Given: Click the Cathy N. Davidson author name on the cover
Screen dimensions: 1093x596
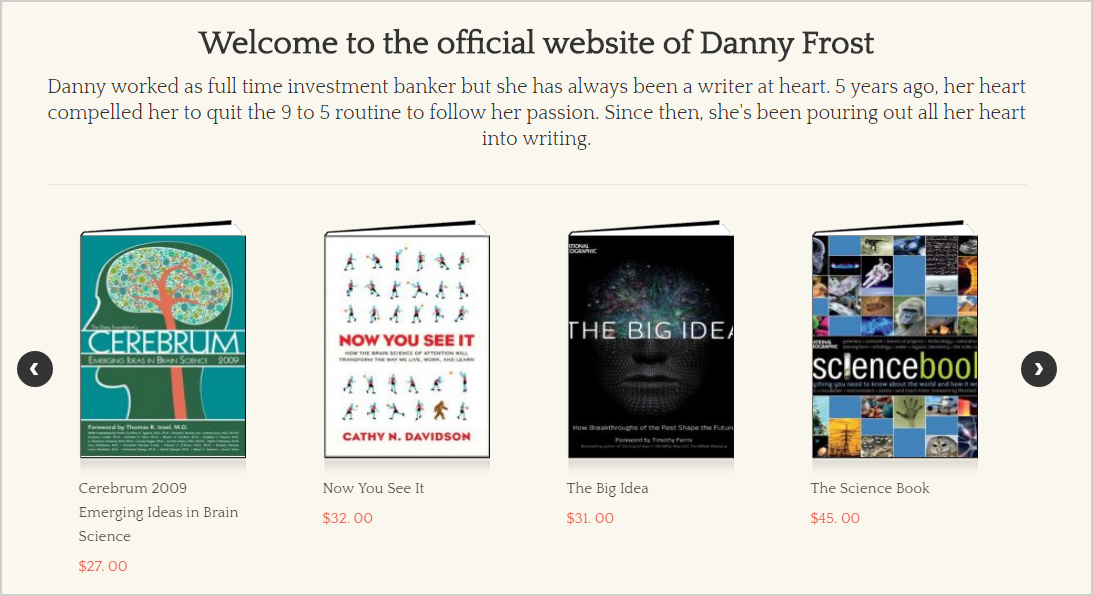Looking at the screenshot, I should 406,436.
